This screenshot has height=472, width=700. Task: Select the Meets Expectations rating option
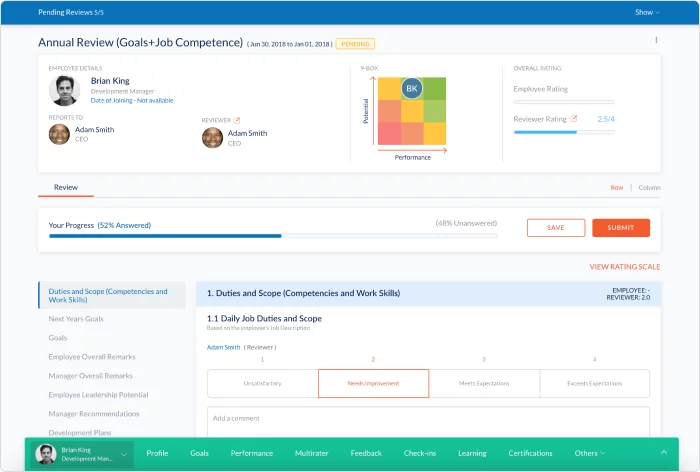(484, 383)
